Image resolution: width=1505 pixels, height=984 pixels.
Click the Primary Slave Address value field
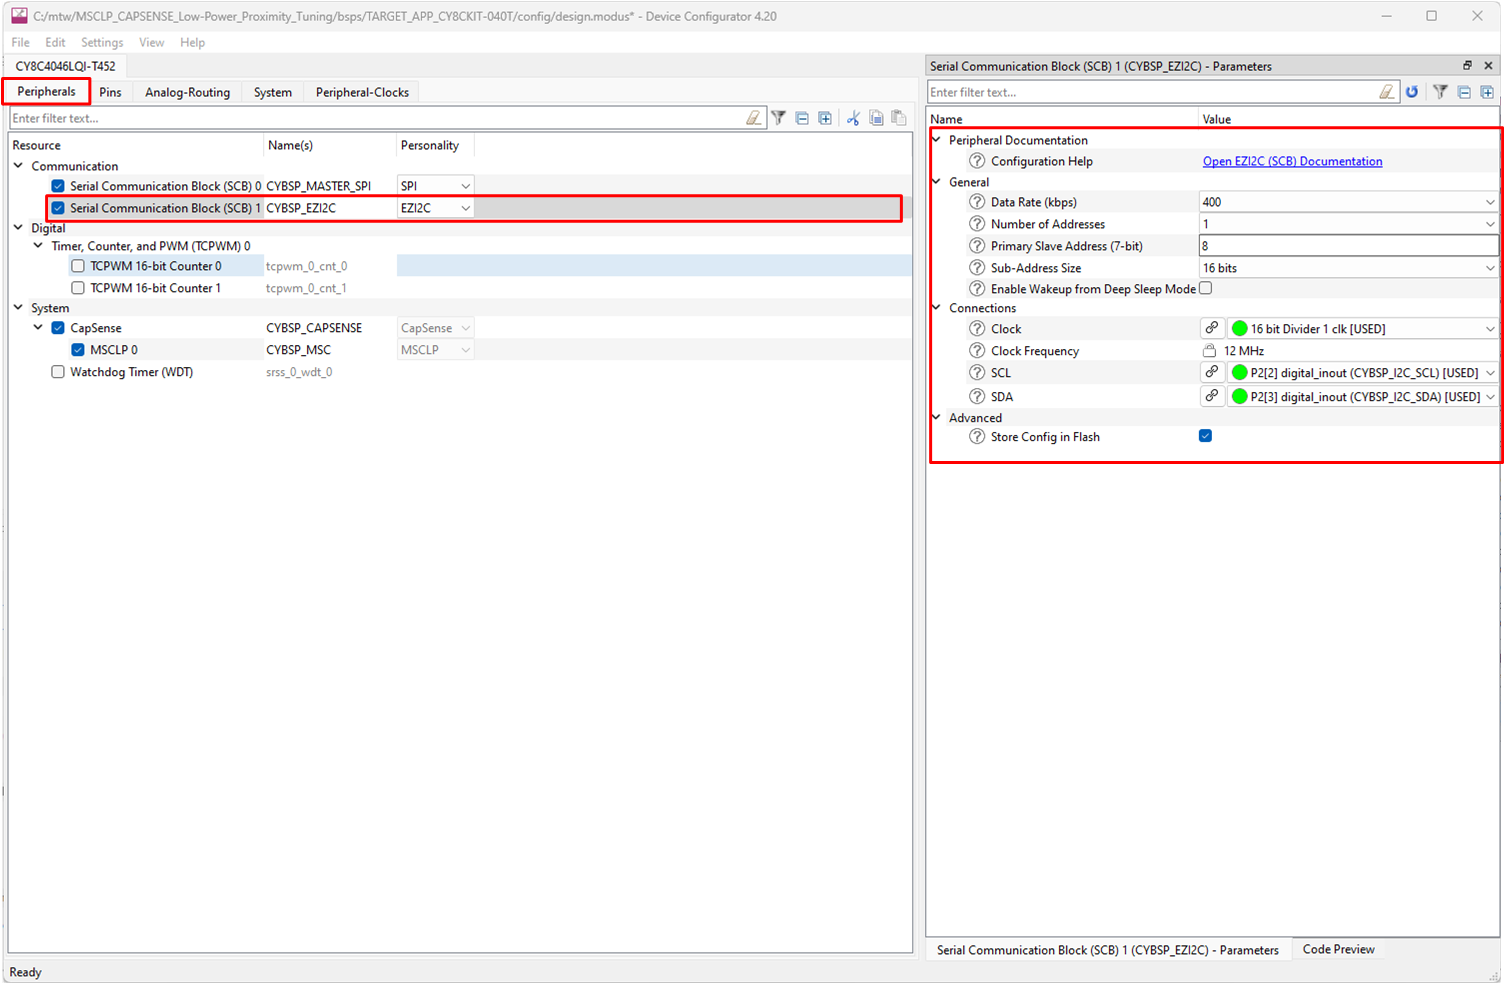point(1349,246)
